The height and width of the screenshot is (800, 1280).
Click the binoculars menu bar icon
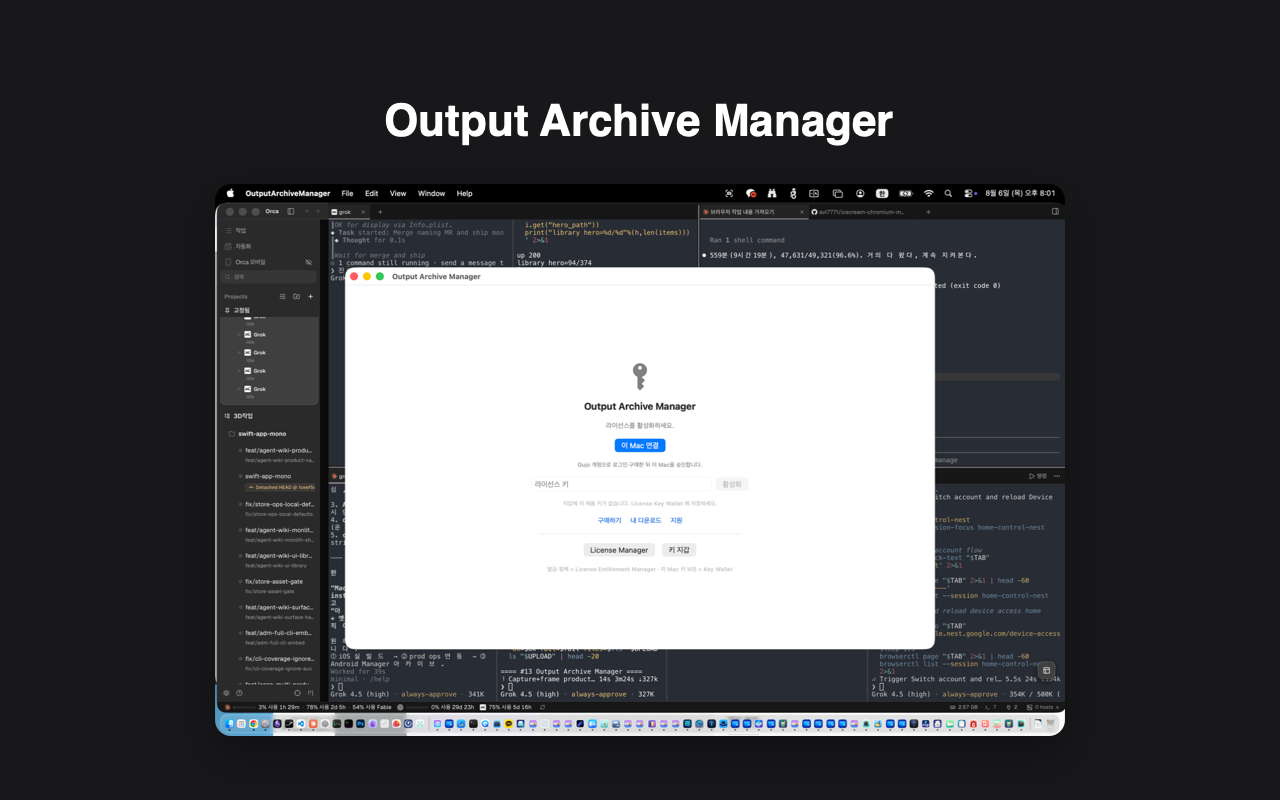772,193
